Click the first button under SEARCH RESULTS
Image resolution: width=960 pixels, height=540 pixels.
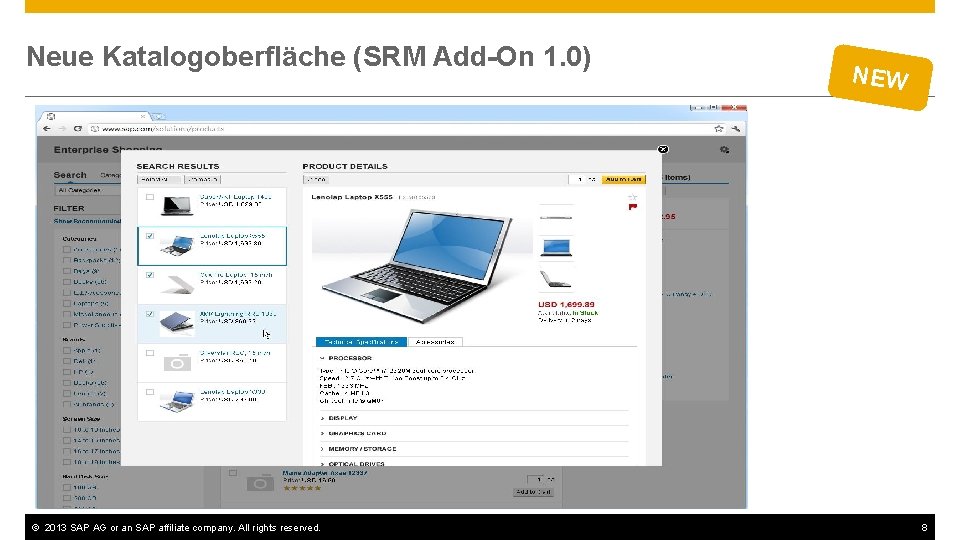159,179
